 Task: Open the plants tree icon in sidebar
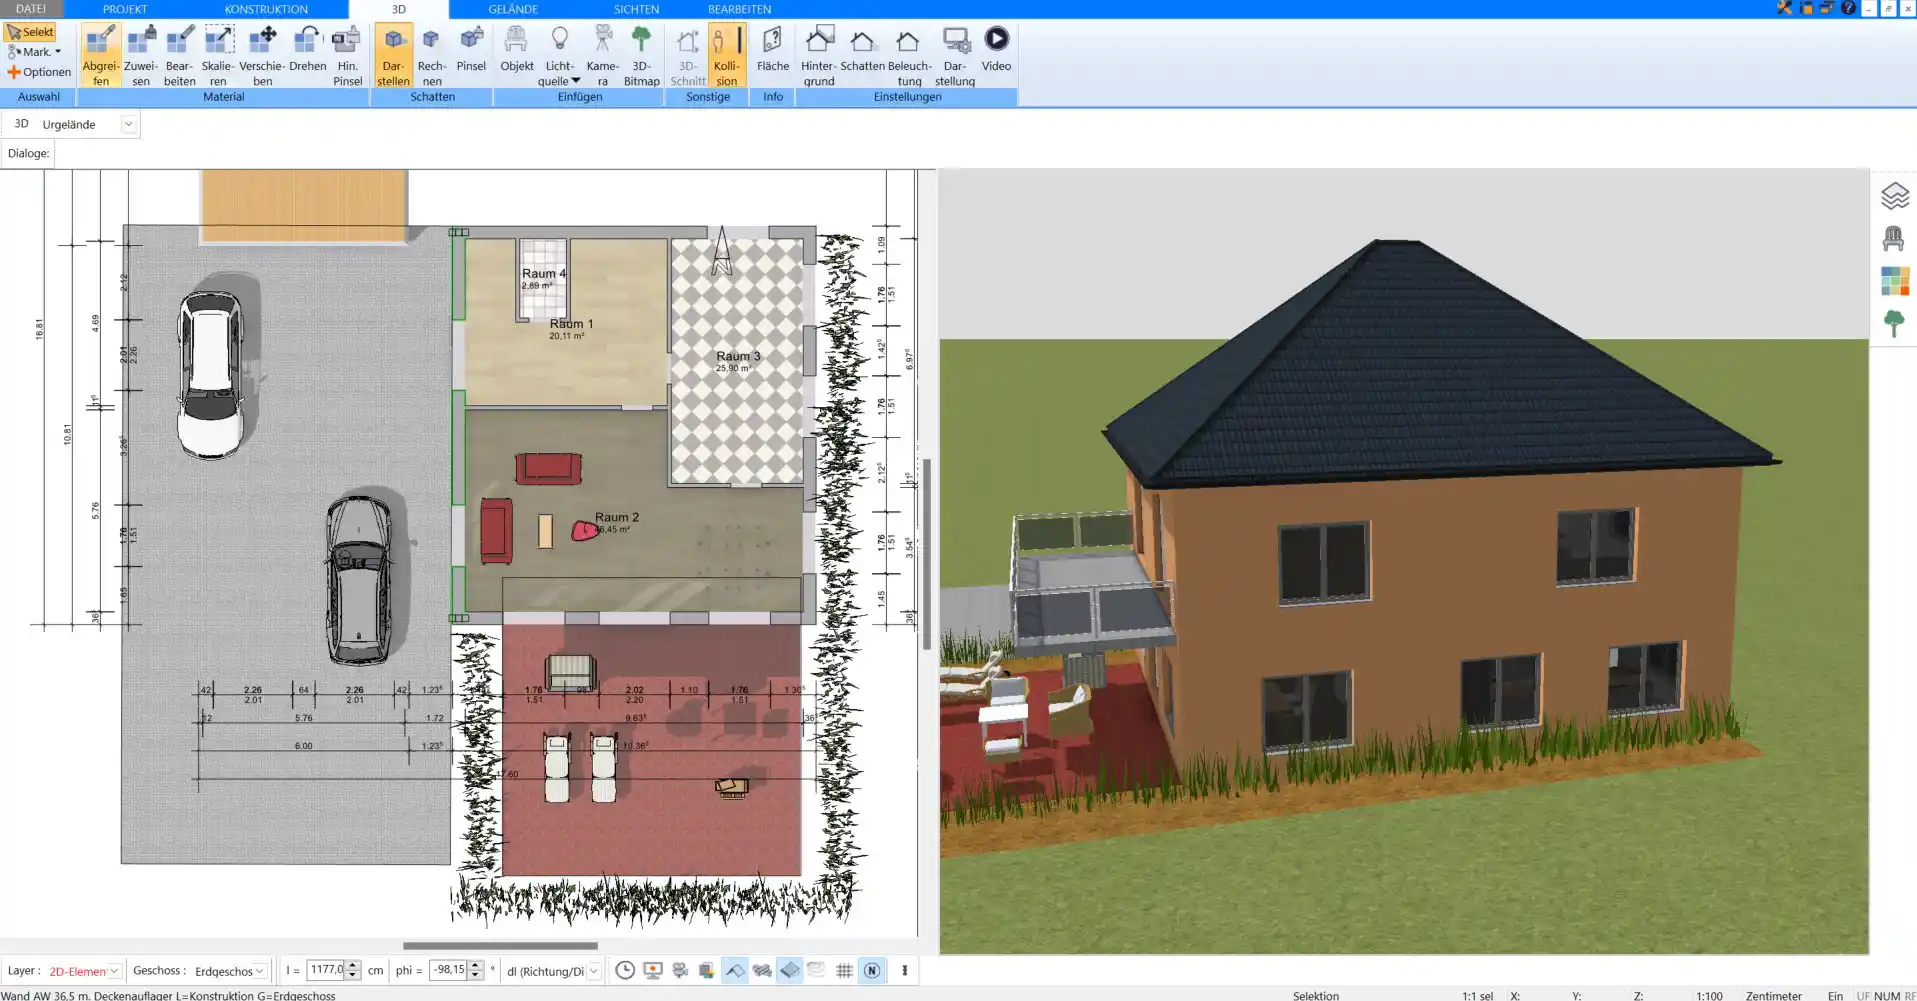tap(1894, 323)
